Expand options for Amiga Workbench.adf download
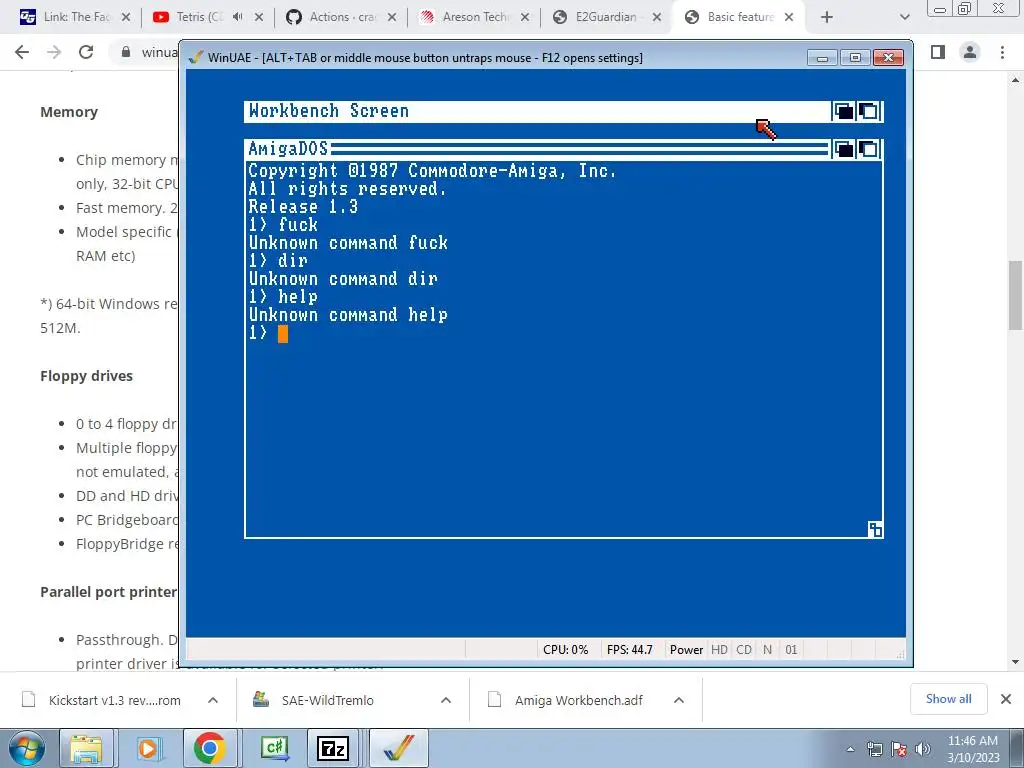Image resolution: width=1024 pixels, height=768 pixels. pyautogui.click(x=679, y=700)
